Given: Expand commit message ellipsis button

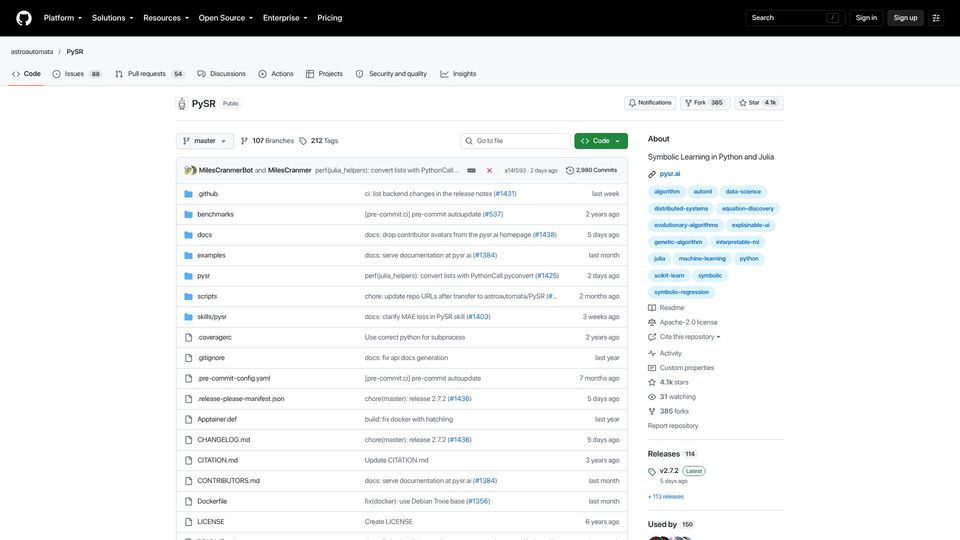Looking at the screenshot, I should pyautogui.click(x=471, y=170).
